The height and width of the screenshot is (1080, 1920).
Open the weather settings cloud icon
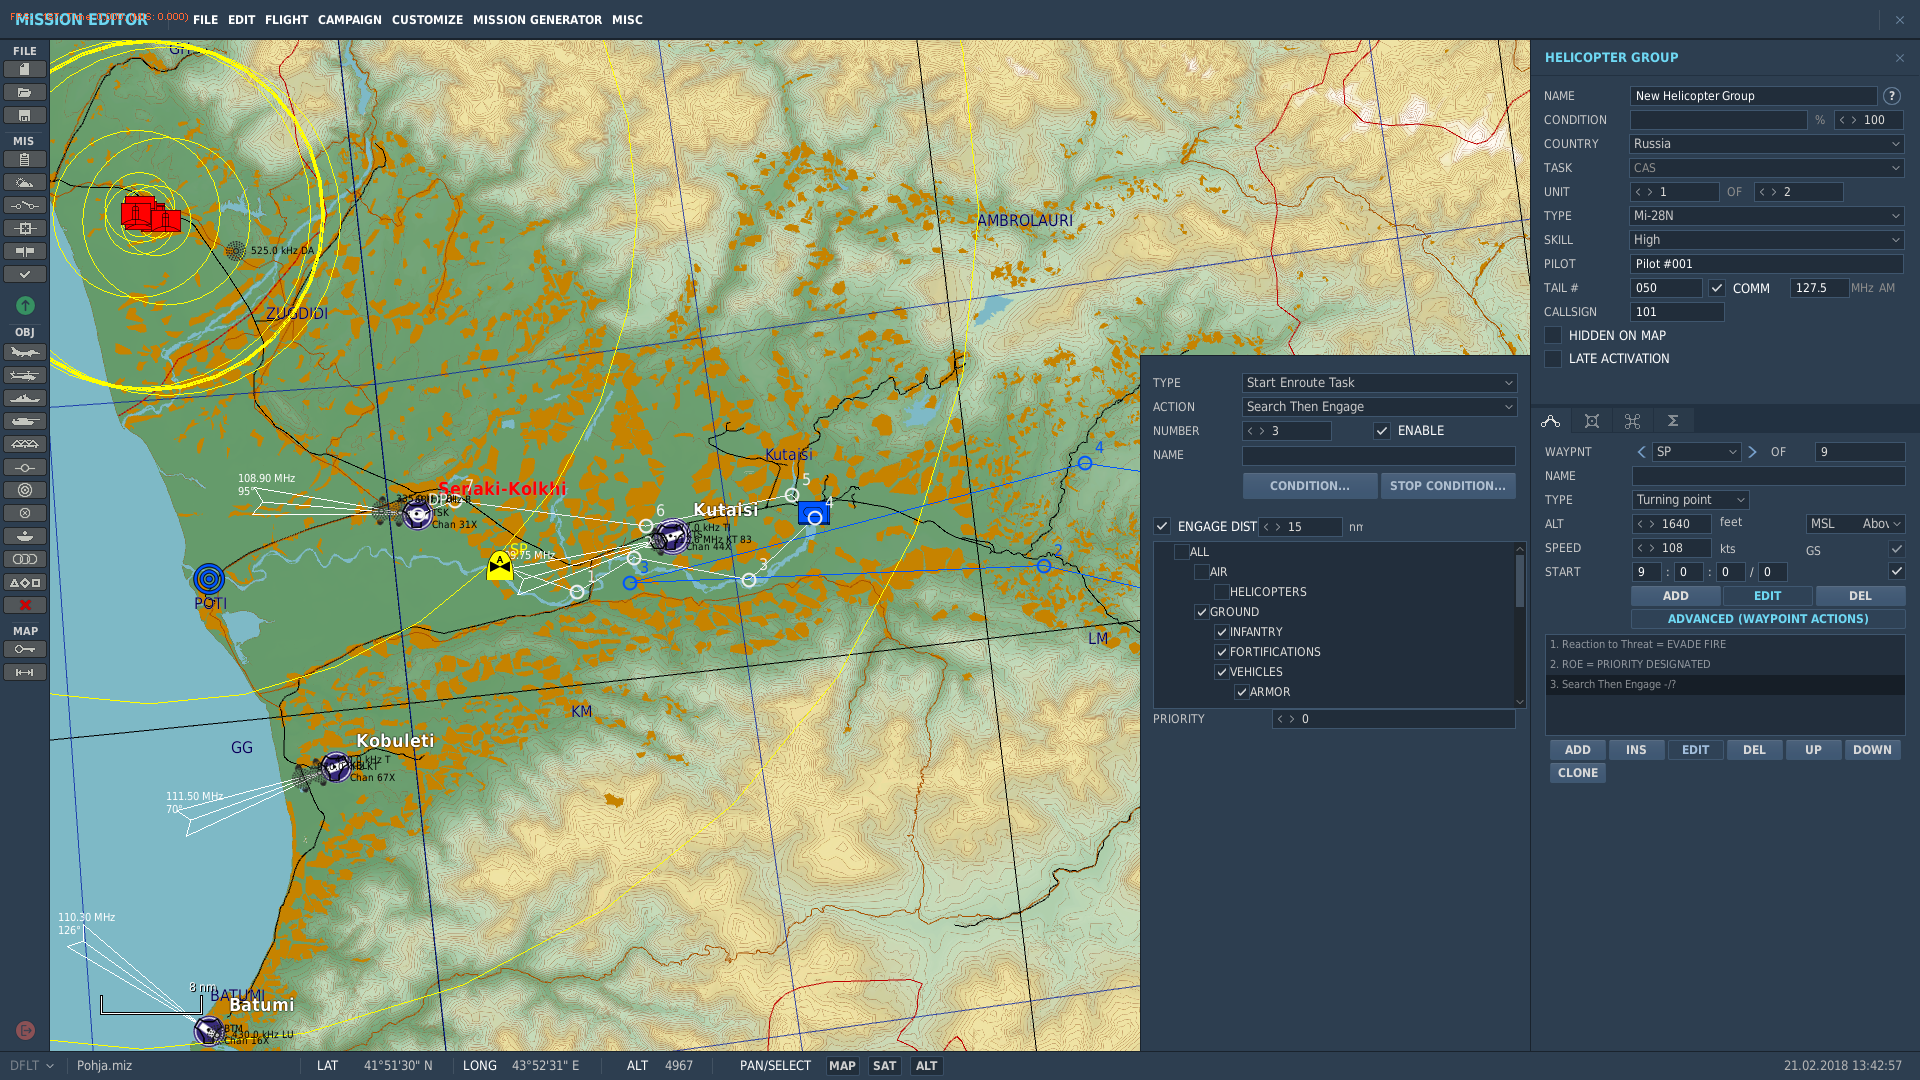(24, 183)
